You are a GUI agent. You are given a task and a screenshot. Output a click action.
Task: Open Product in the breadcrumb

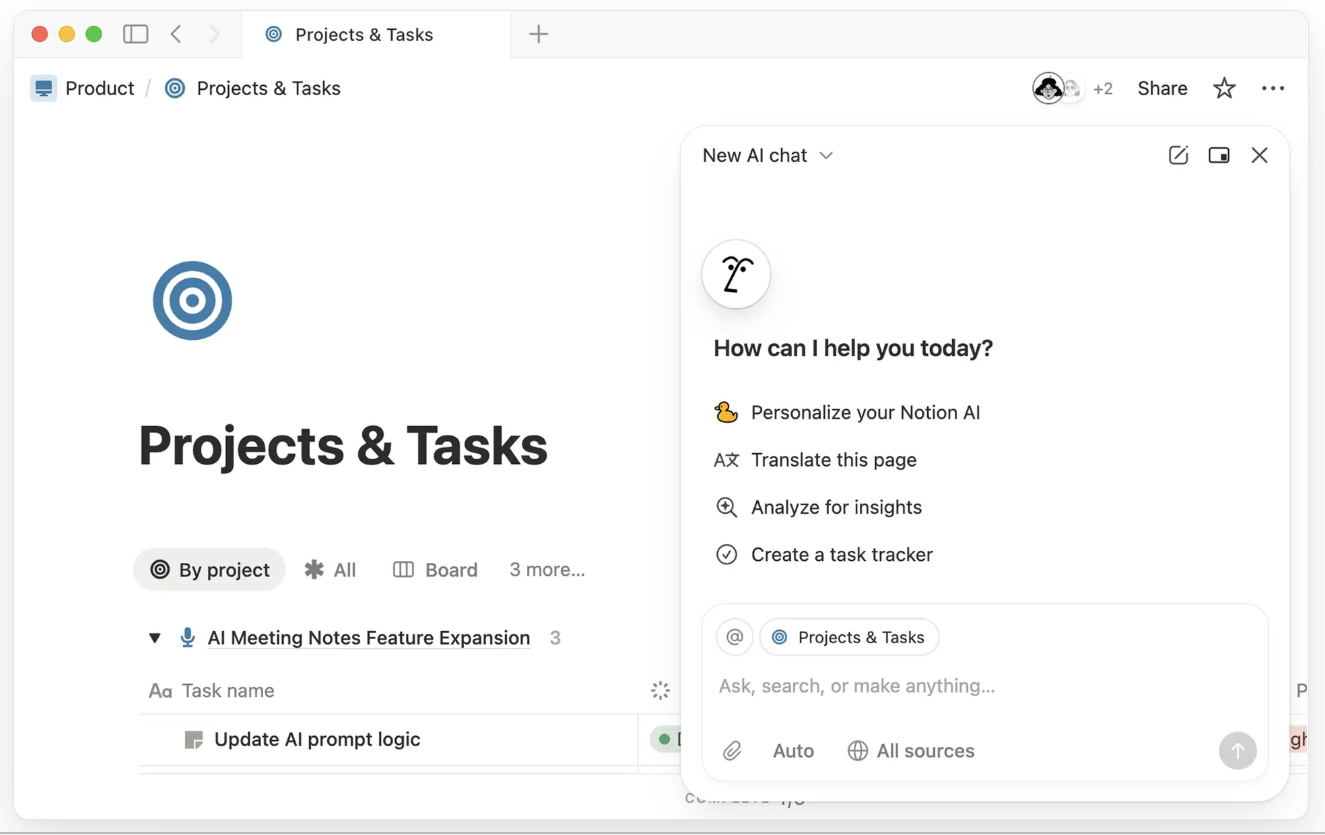[x=83, y=88]
